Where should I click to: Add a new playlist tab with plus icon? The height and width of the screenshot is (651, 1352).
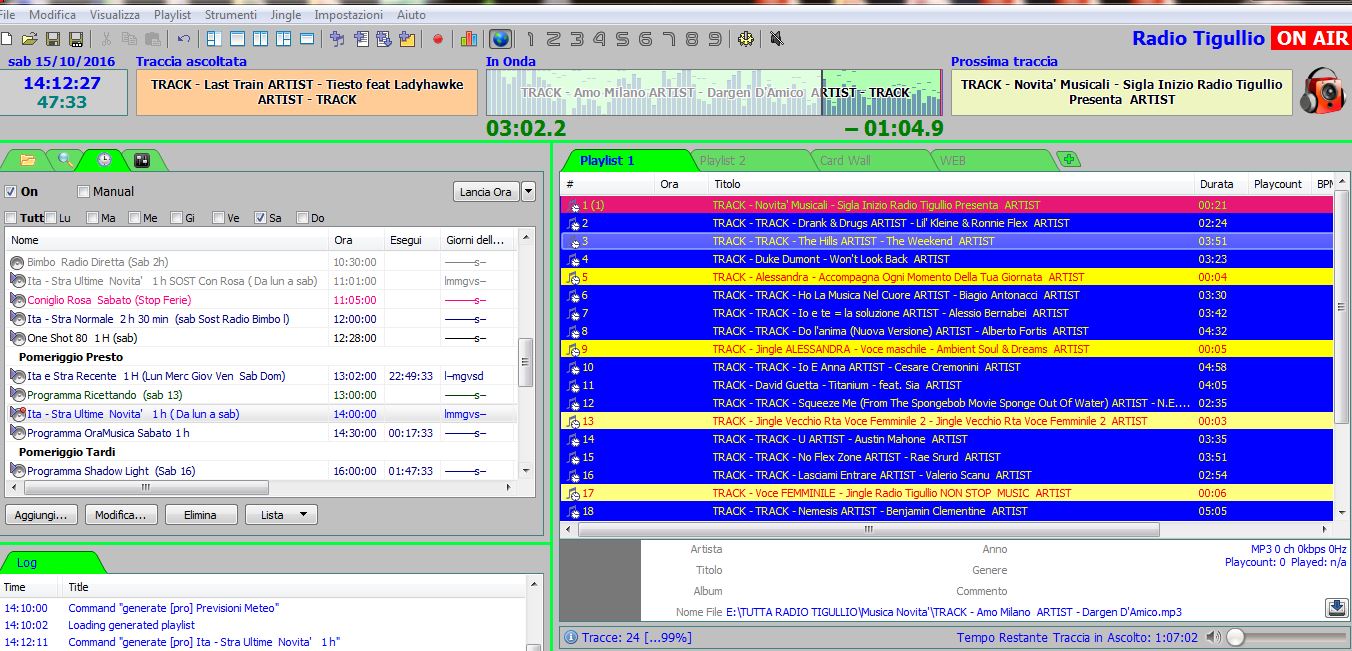[1068, 160]
